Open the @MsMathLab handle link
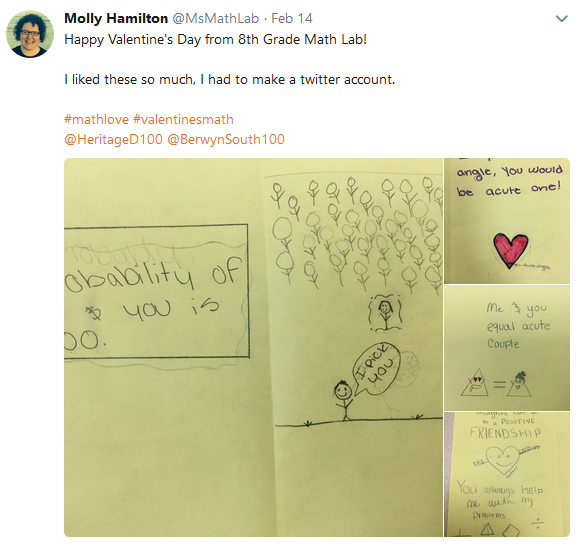This screenshot has width=581, height=548. click(x=216, y=18)
